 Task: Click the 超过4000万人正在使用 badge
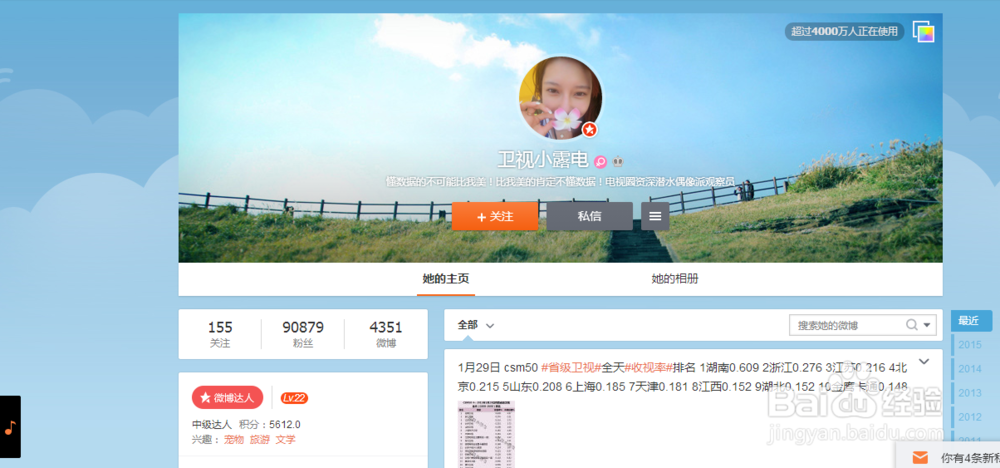coord(844,31)
